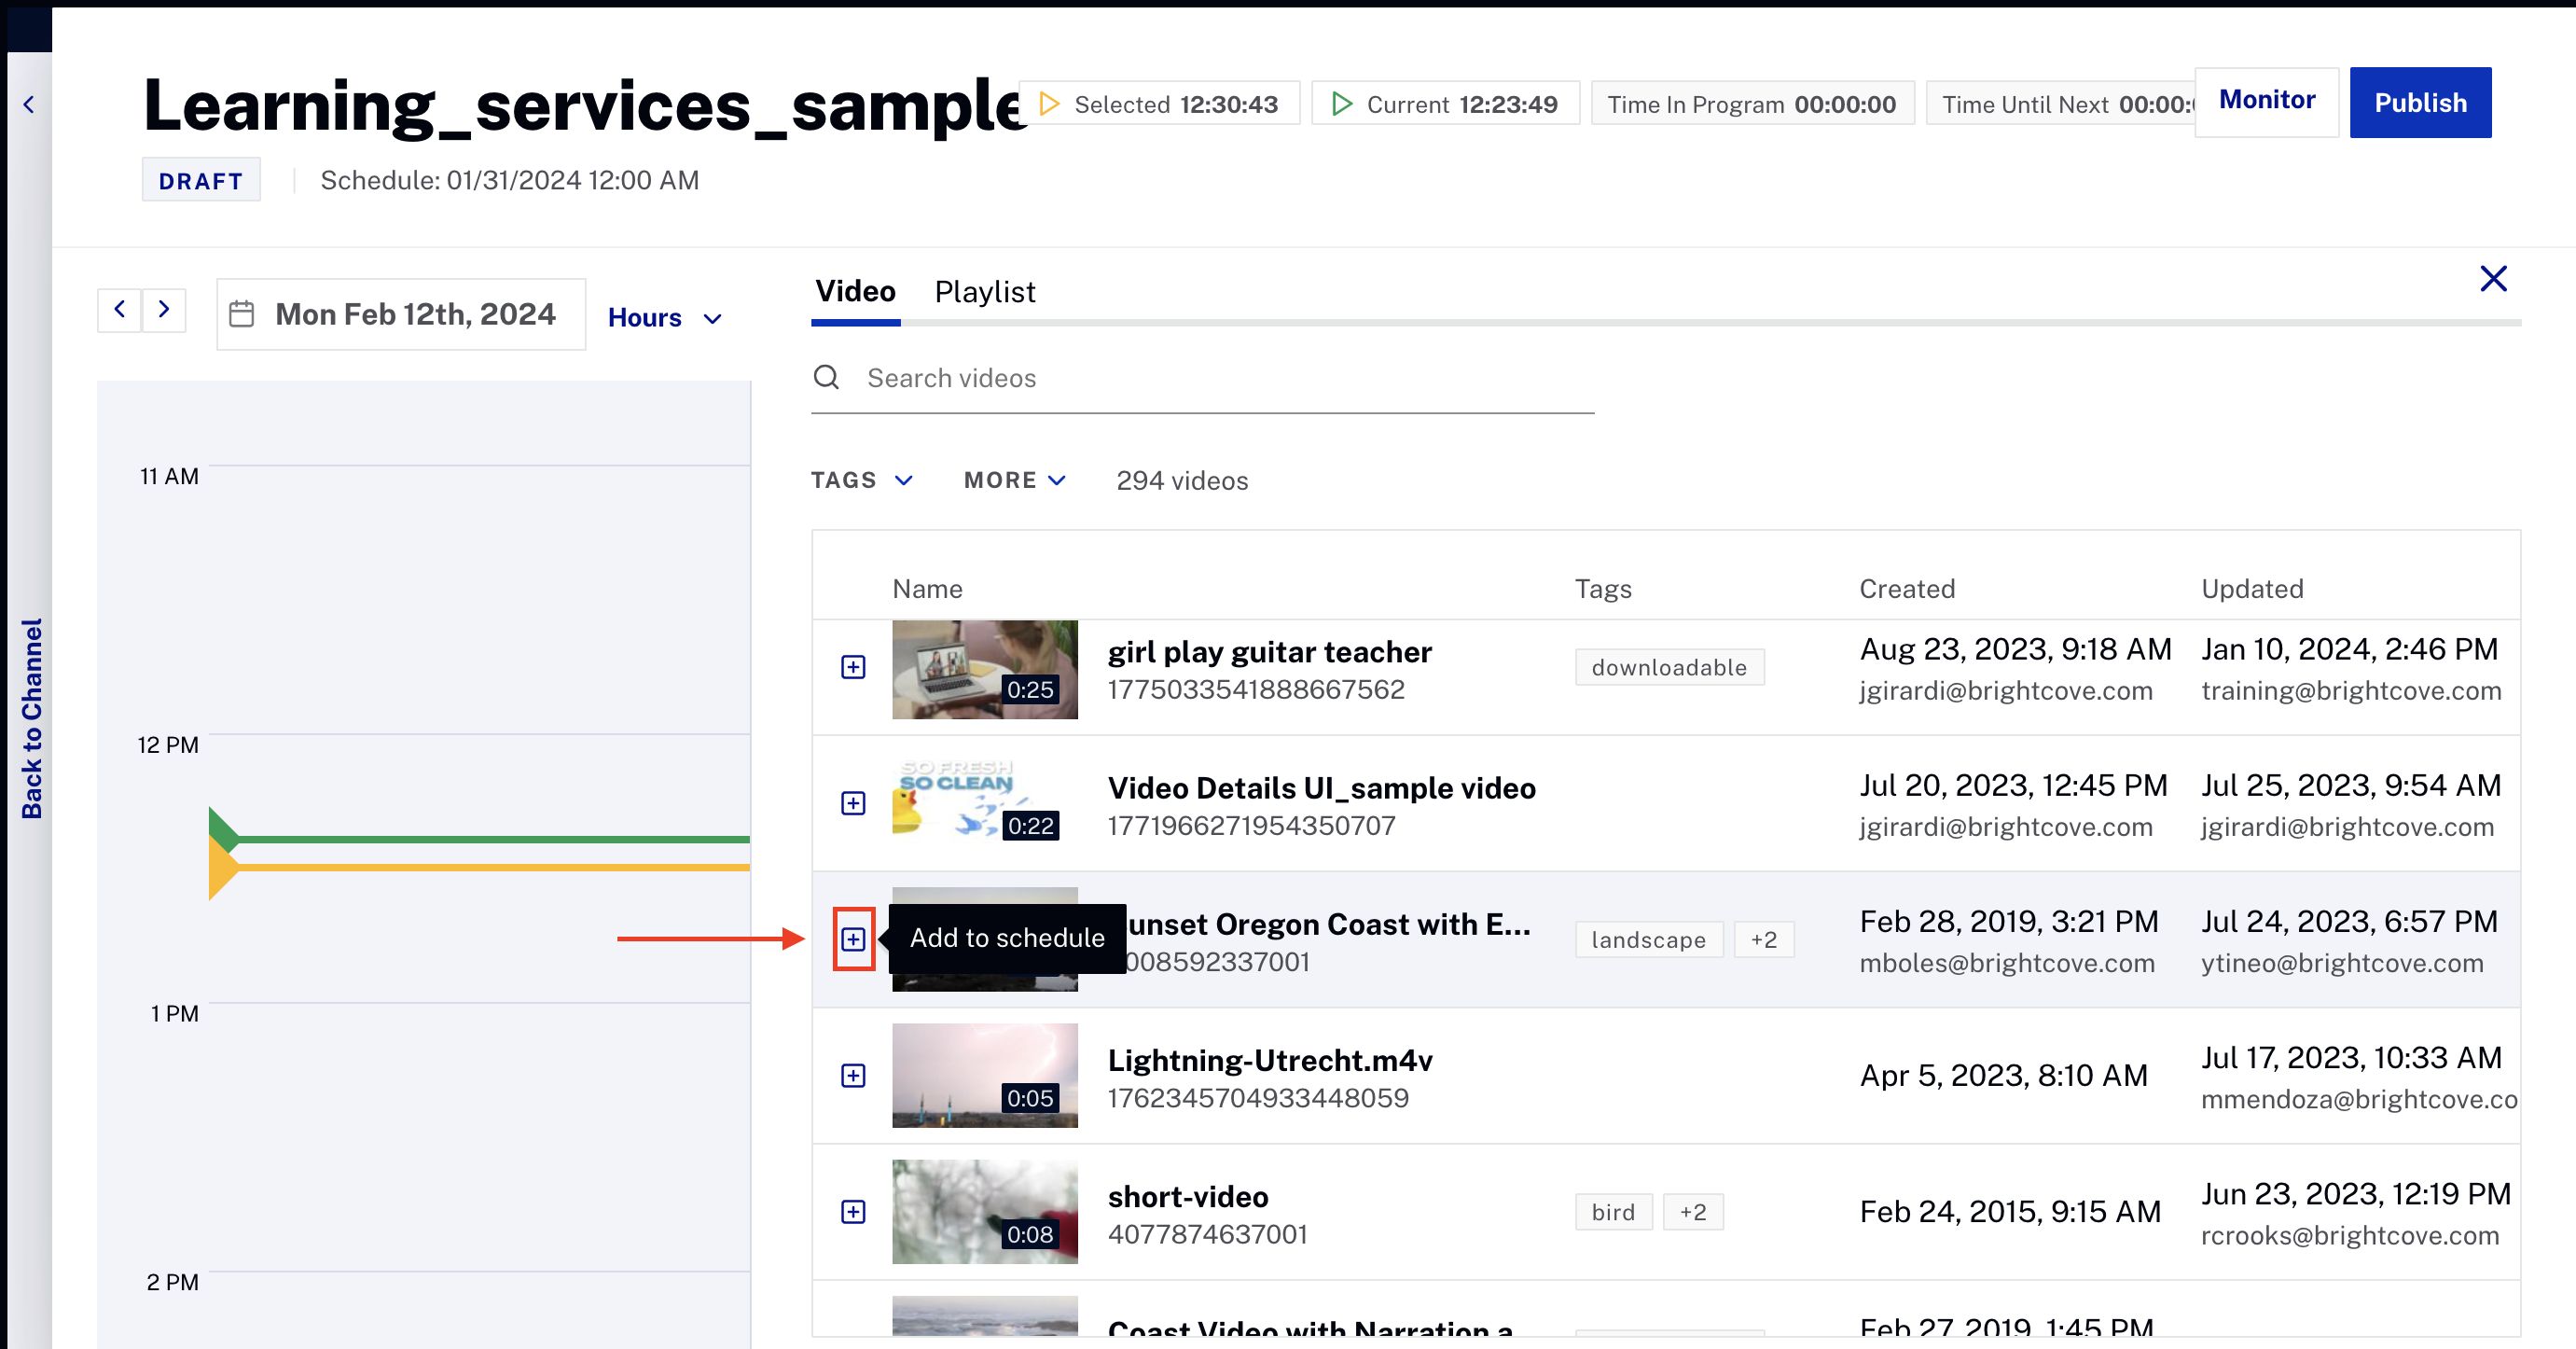
Task: Open the TAGS filter dropdown
Action: (x=861, y=480)
